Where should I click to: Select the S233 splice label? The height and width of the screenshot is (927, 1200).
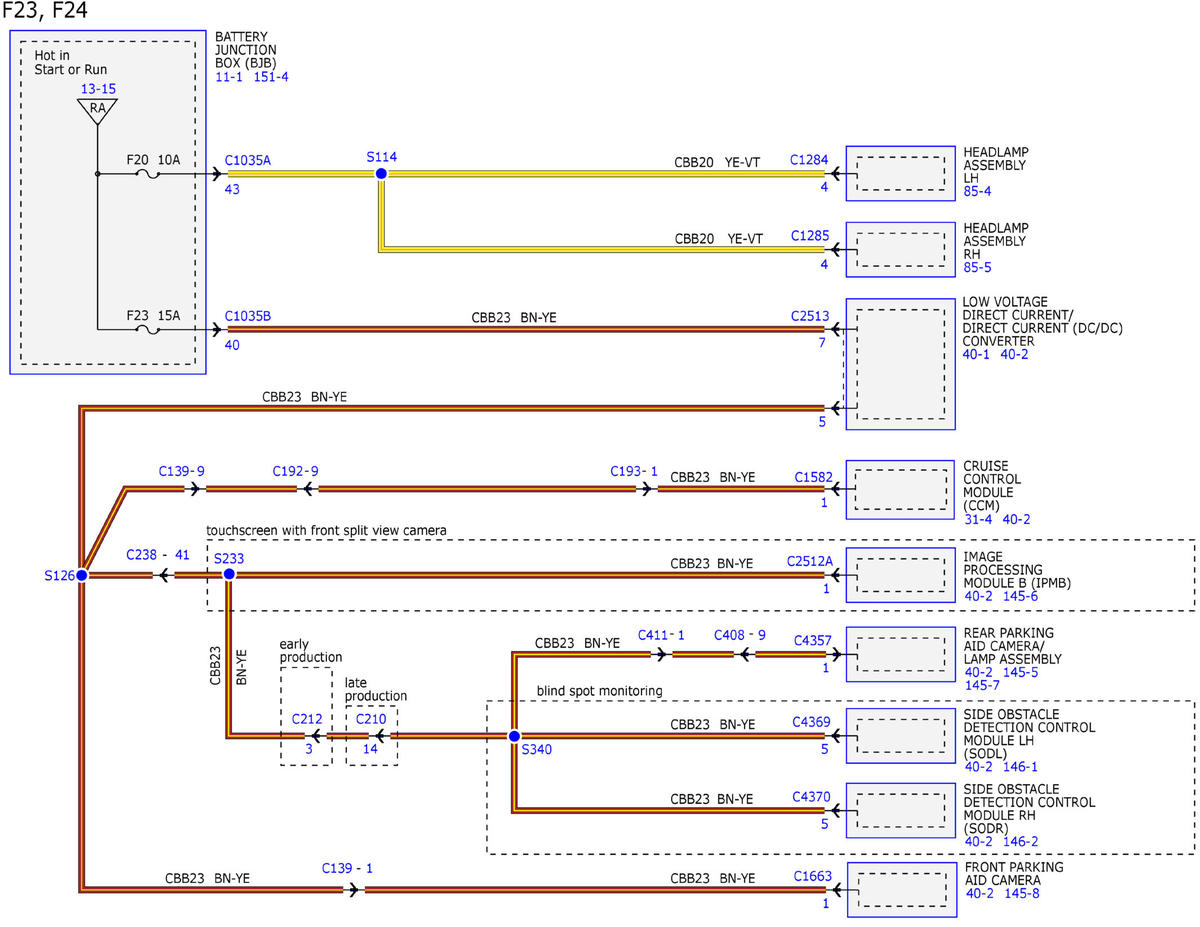click(229, 558)
